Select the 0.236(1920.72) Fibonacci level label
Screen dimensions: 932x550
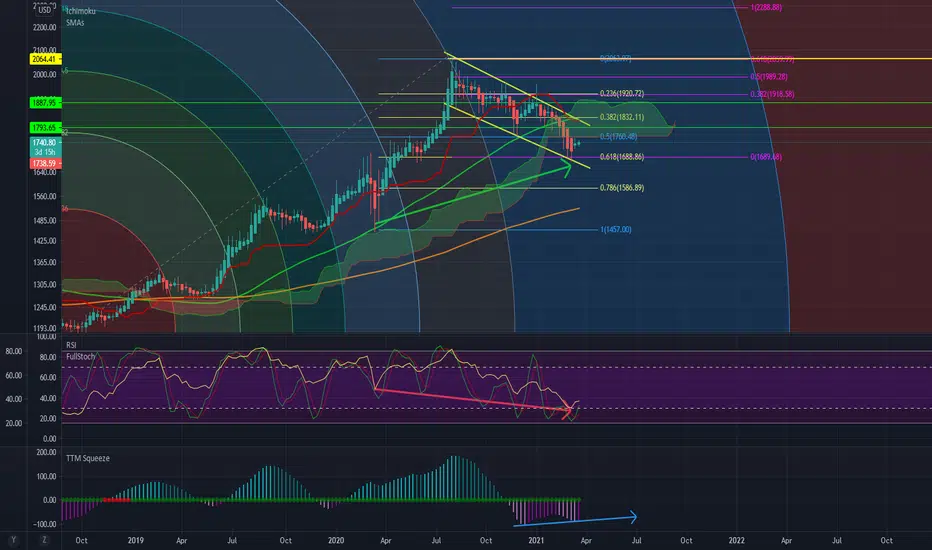622,93
